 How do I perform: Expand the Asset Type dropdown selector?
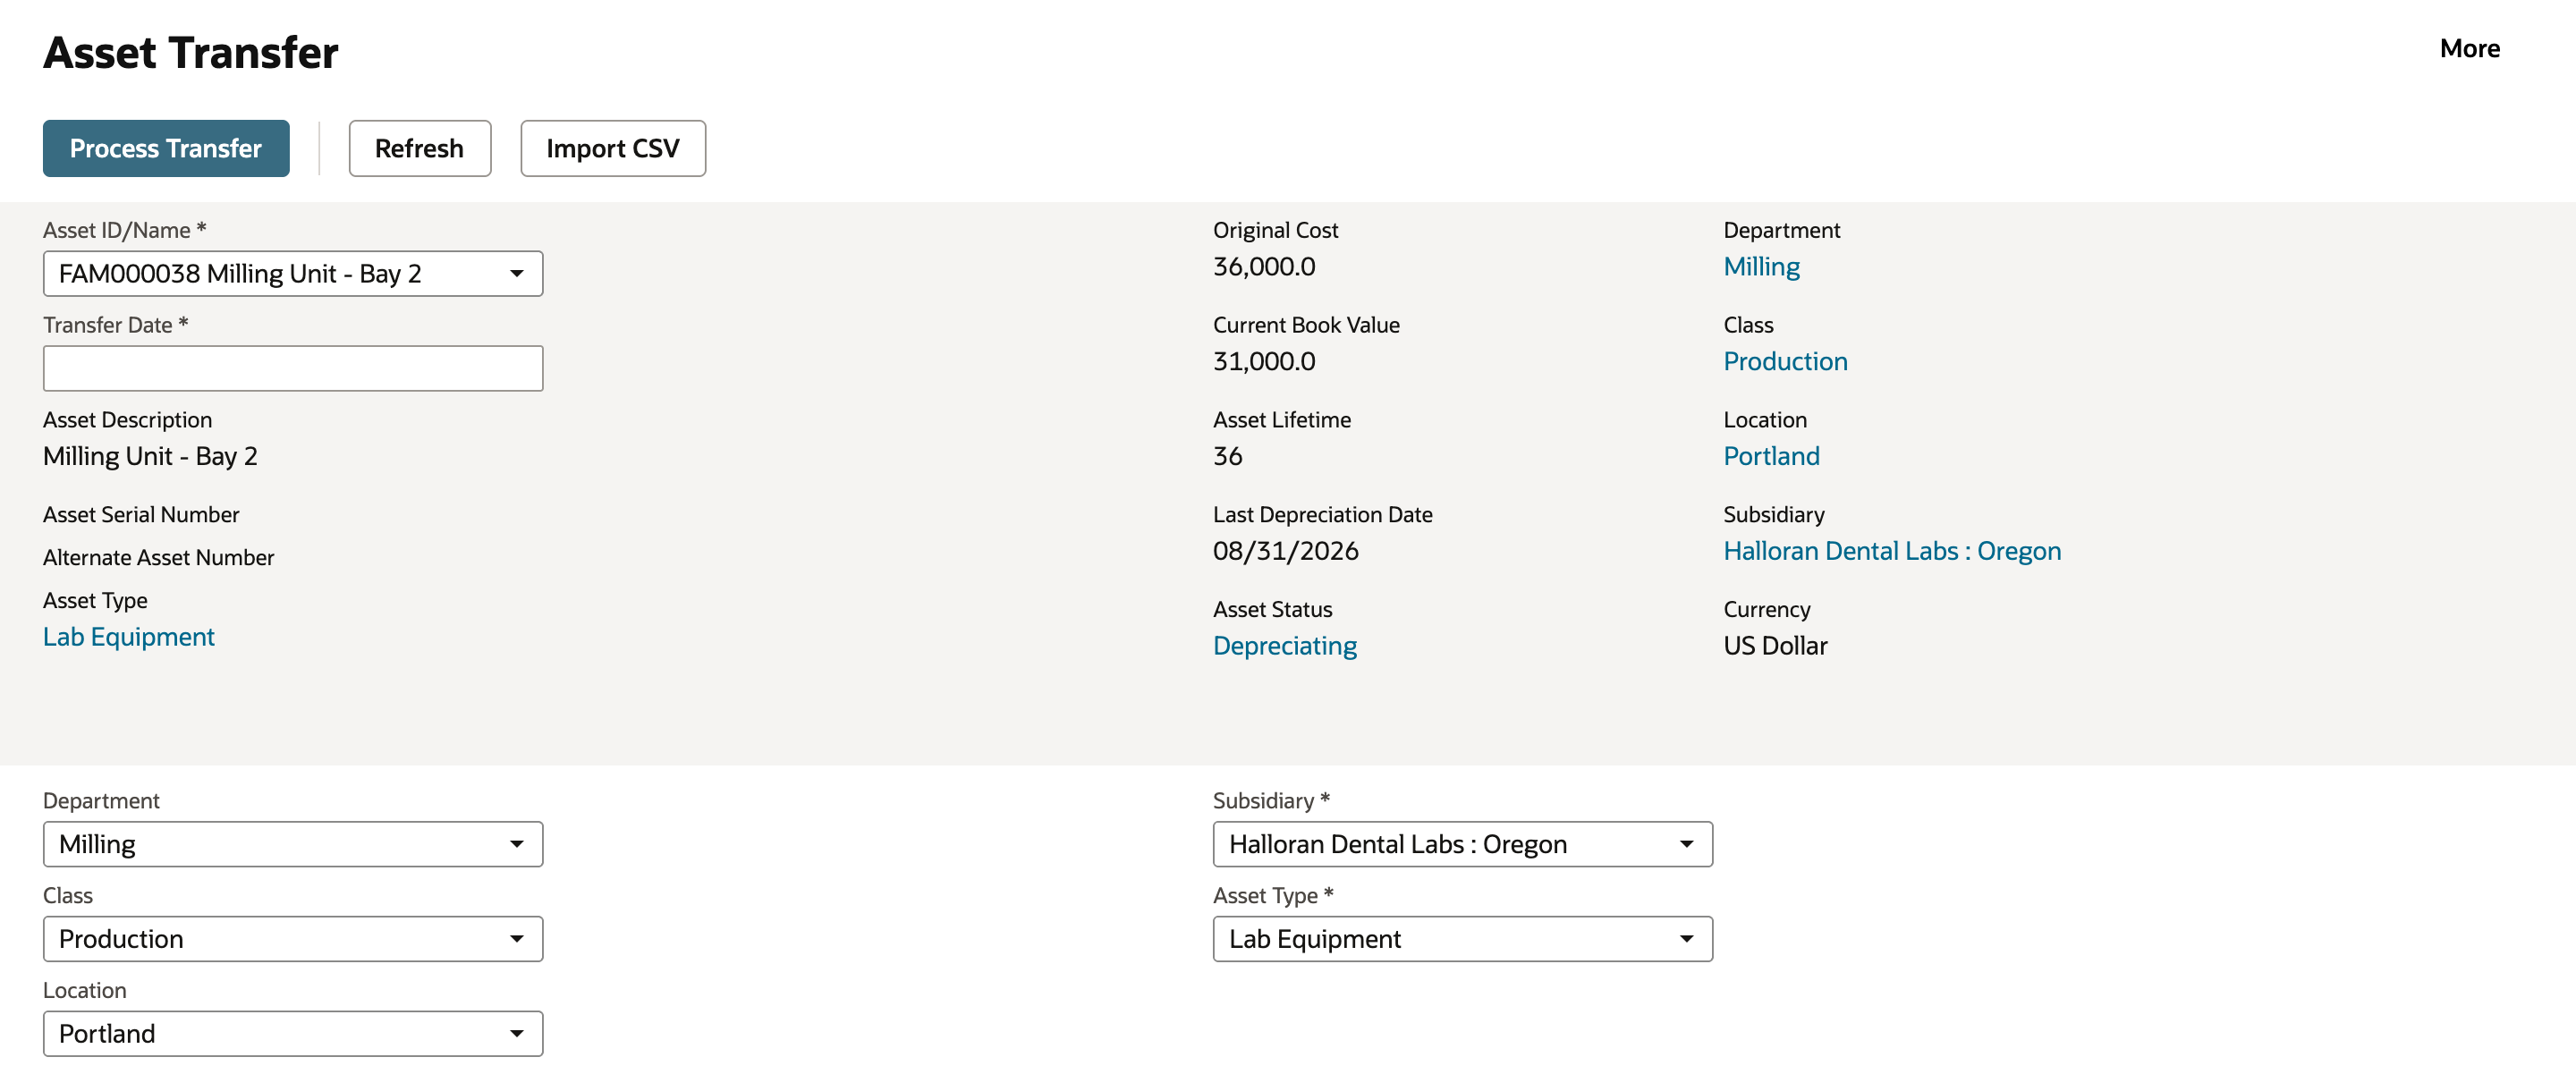(1463, 939)
